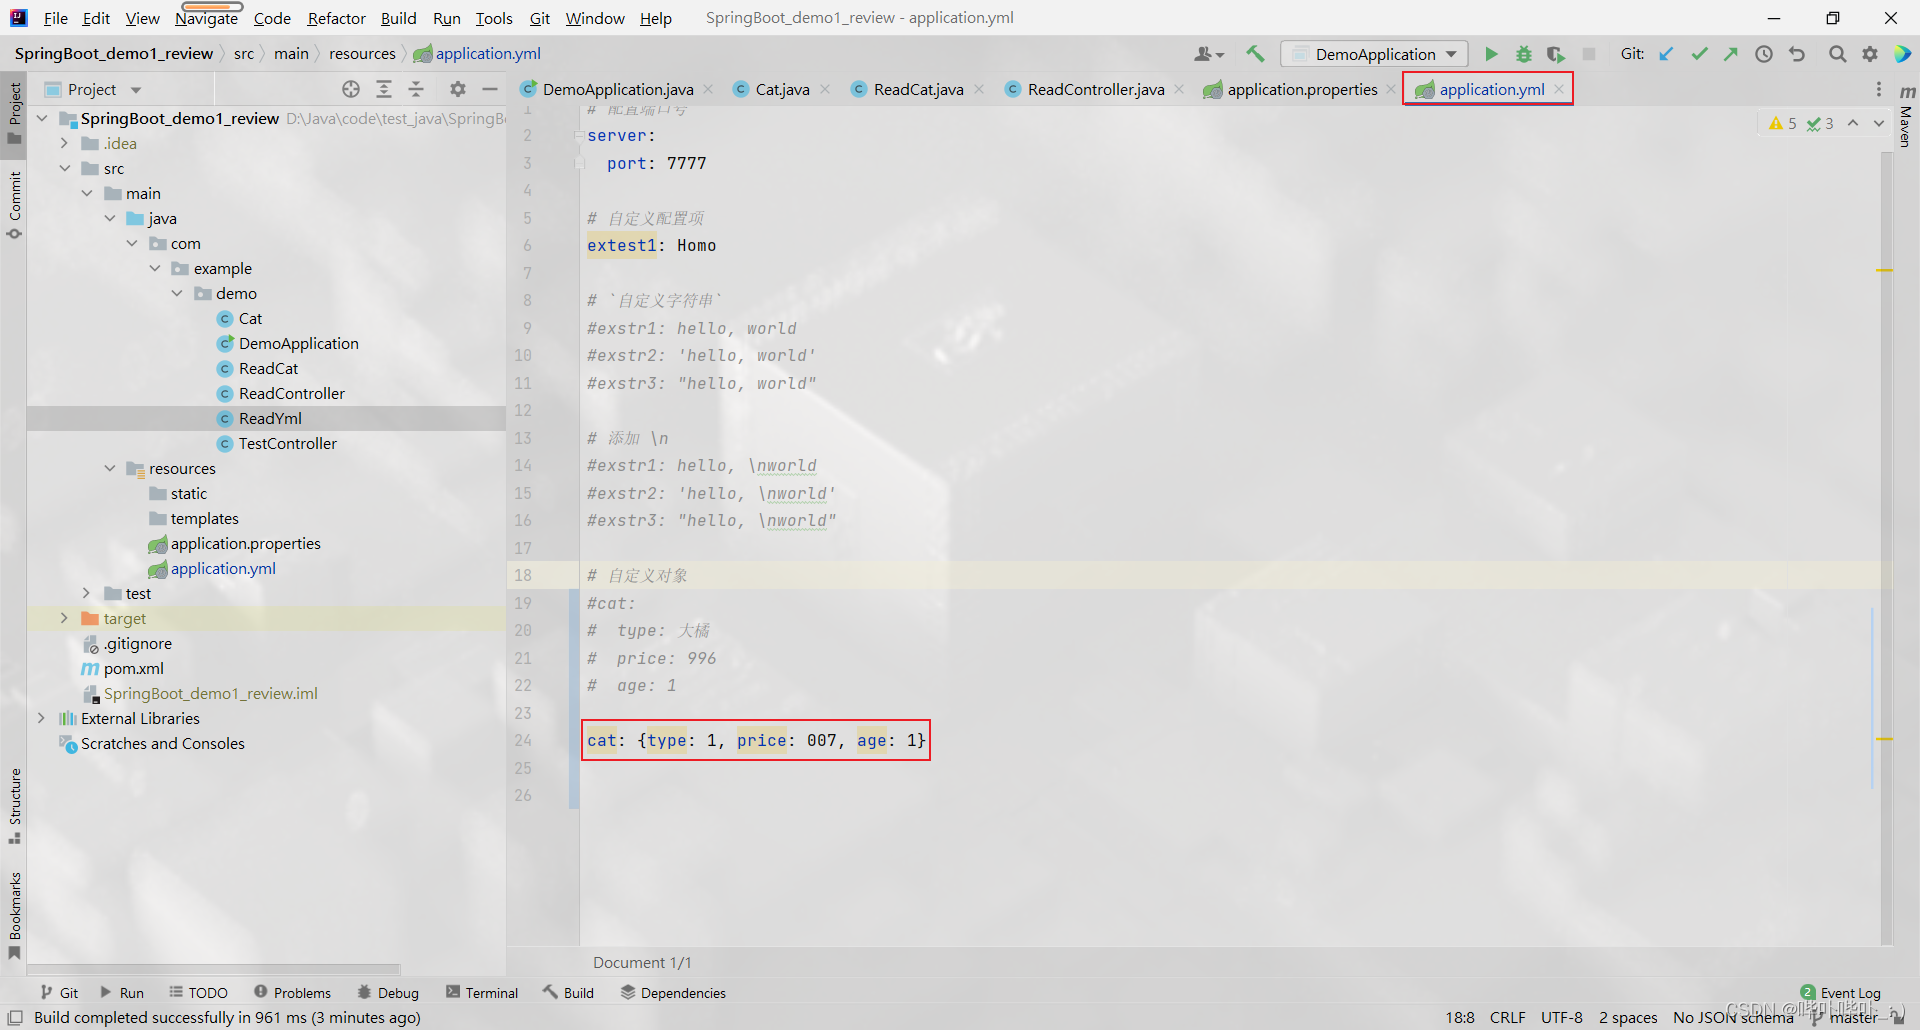Open the Dependencies tool window

pyautogui.click(x=673, y=993)
